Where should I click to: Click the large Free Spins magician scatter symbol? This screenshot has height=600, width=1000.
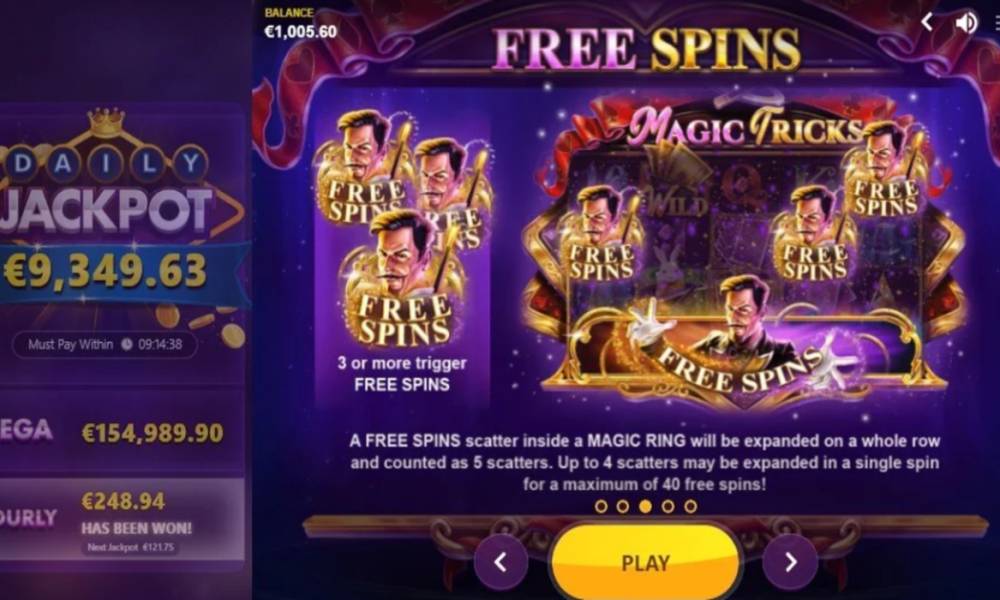(x=401, y=281)
